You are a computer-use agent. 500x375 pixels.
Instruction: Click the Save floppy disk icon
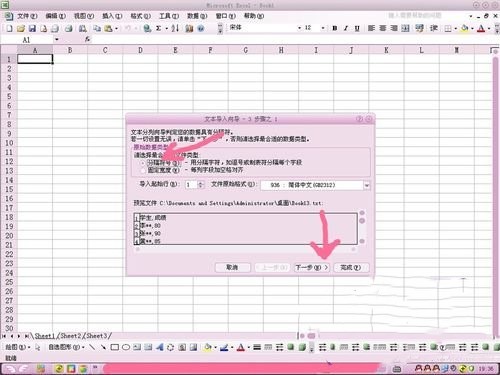coord(32,29)
